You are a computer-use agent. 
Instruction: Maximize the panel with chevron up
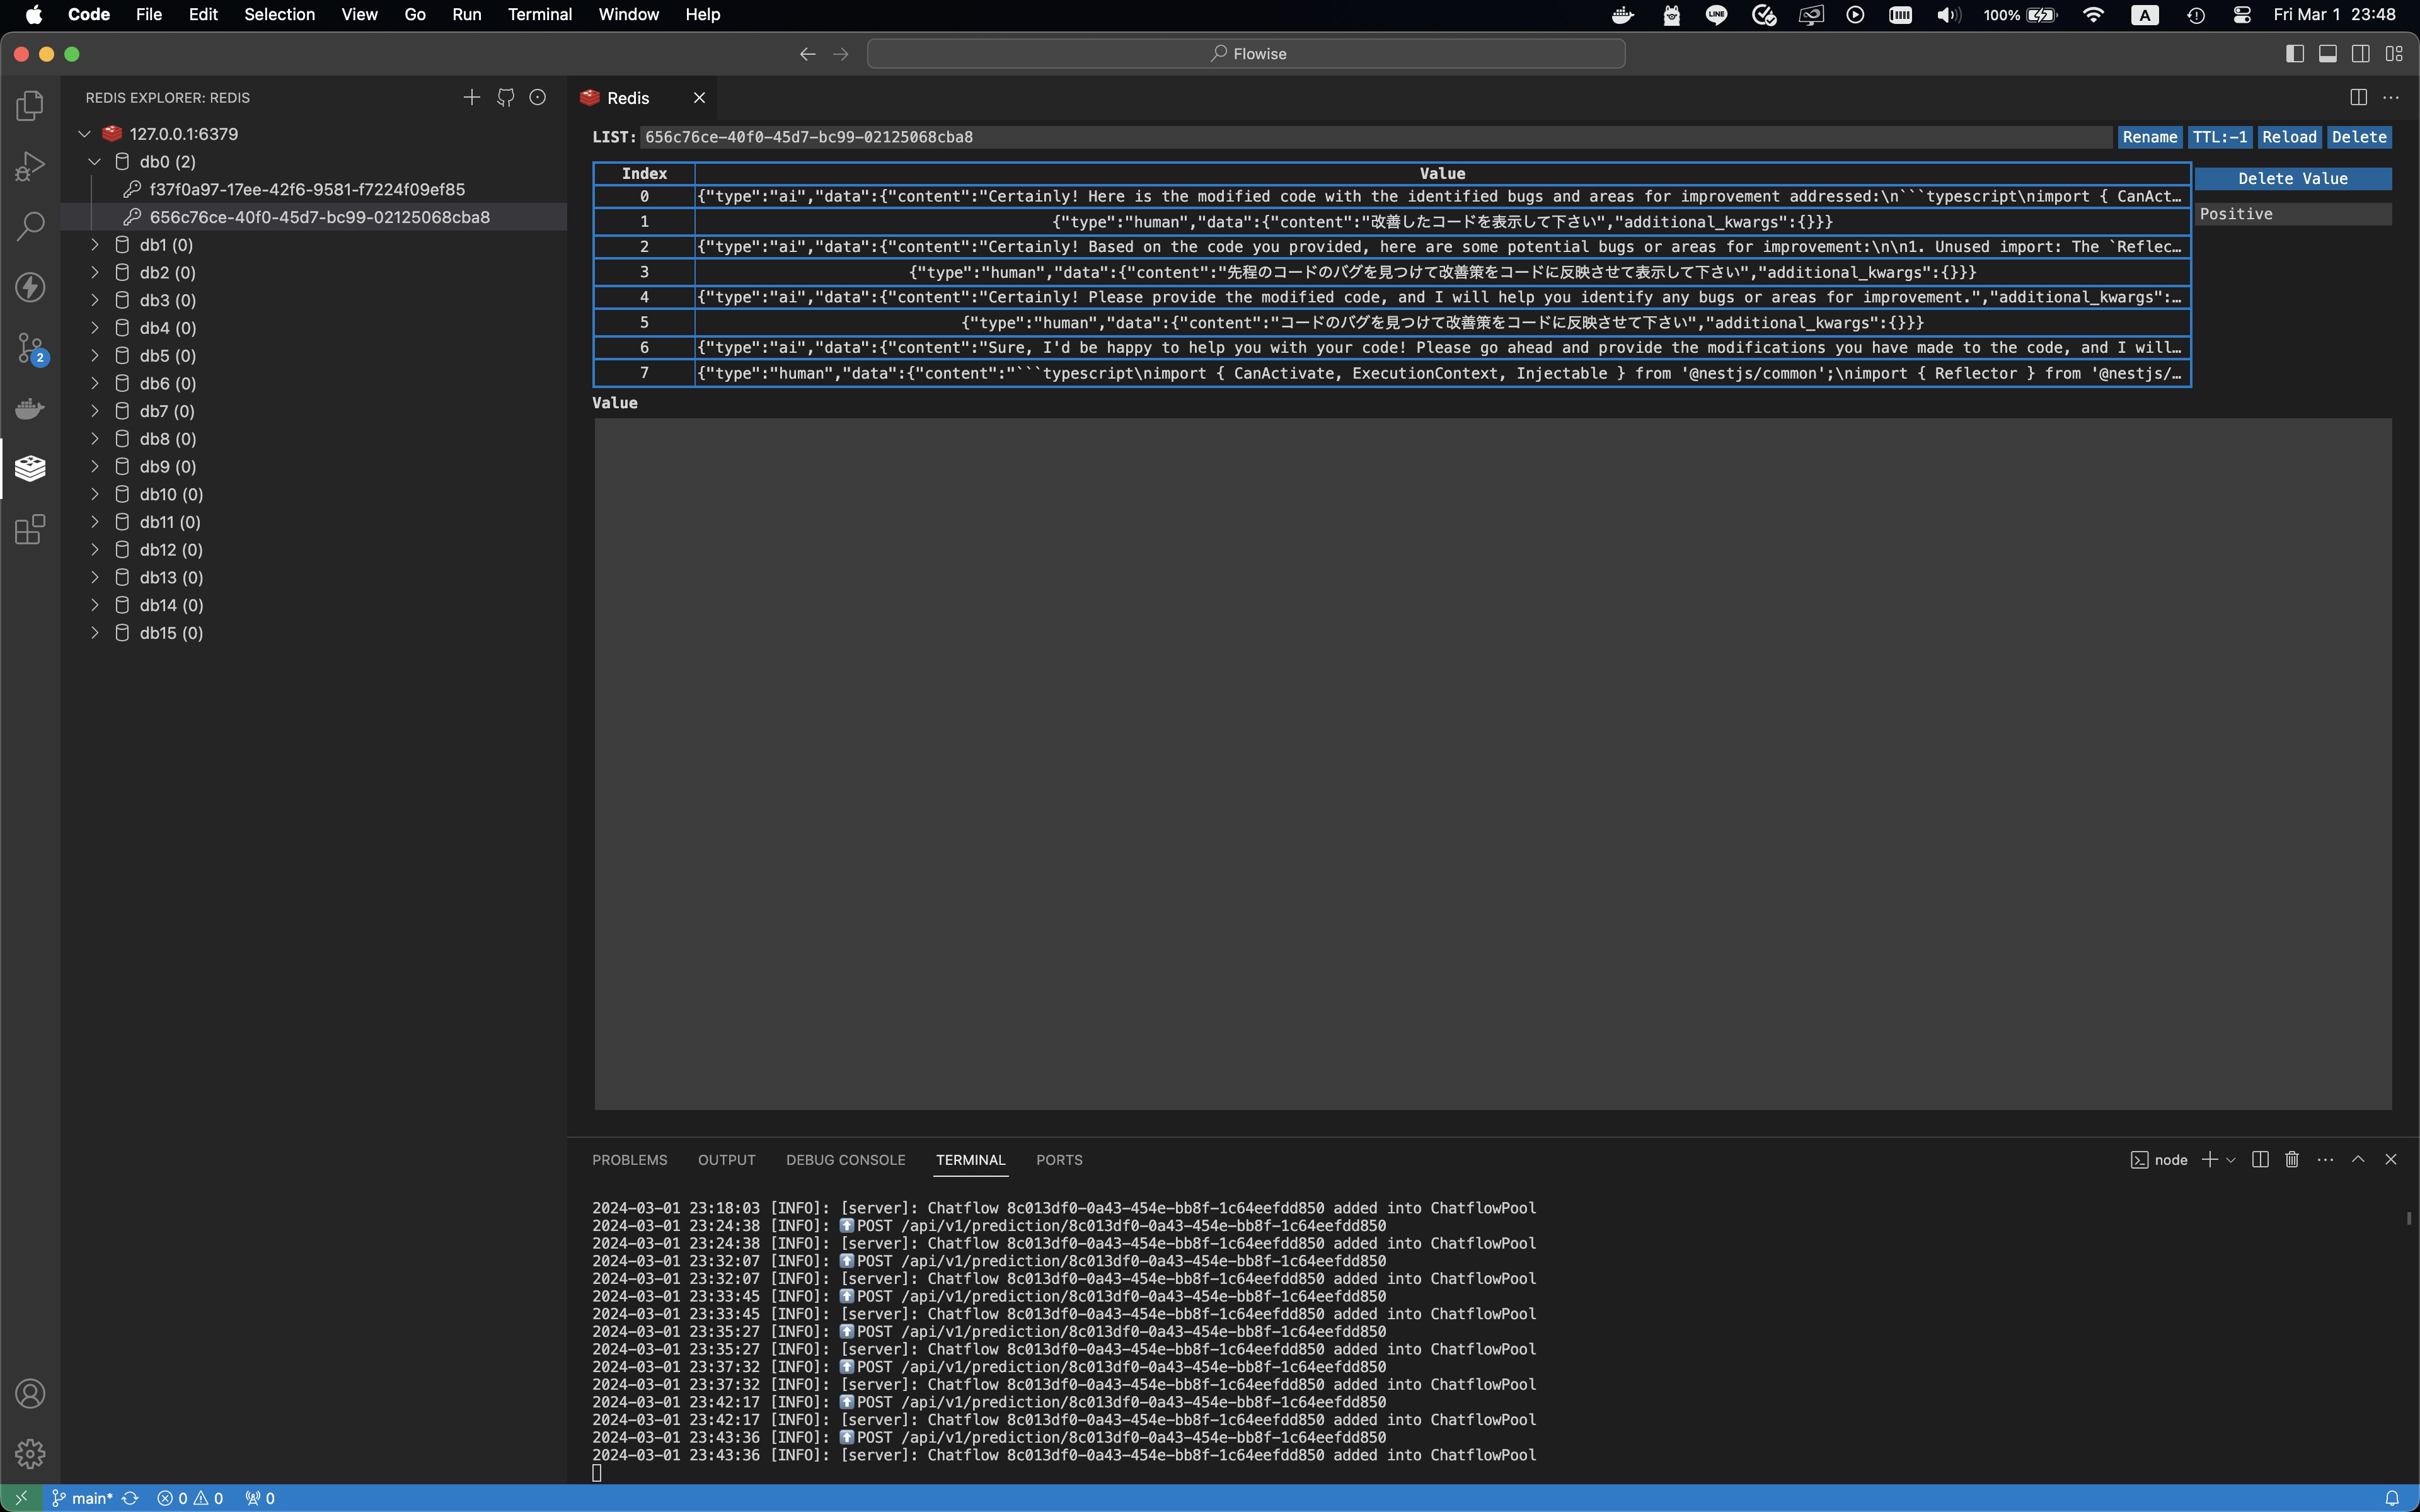click(2358, 1159)
